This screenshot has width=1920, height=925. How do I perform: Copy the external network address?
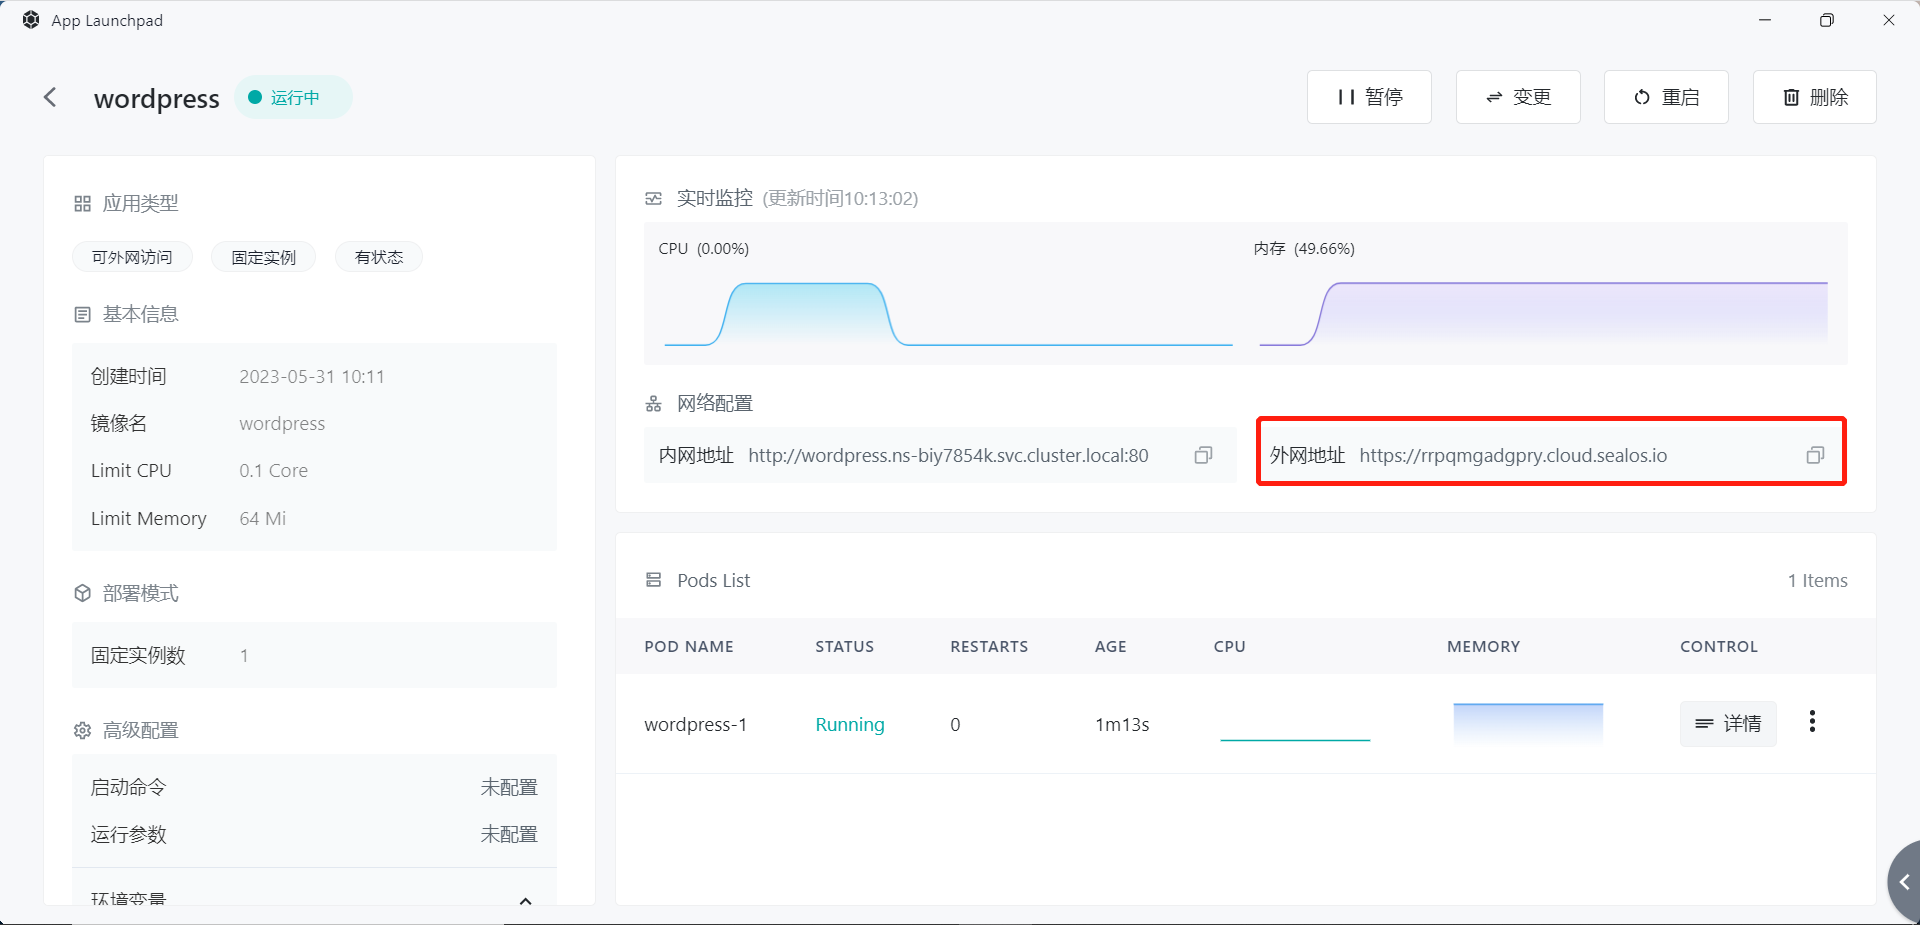1815,455
